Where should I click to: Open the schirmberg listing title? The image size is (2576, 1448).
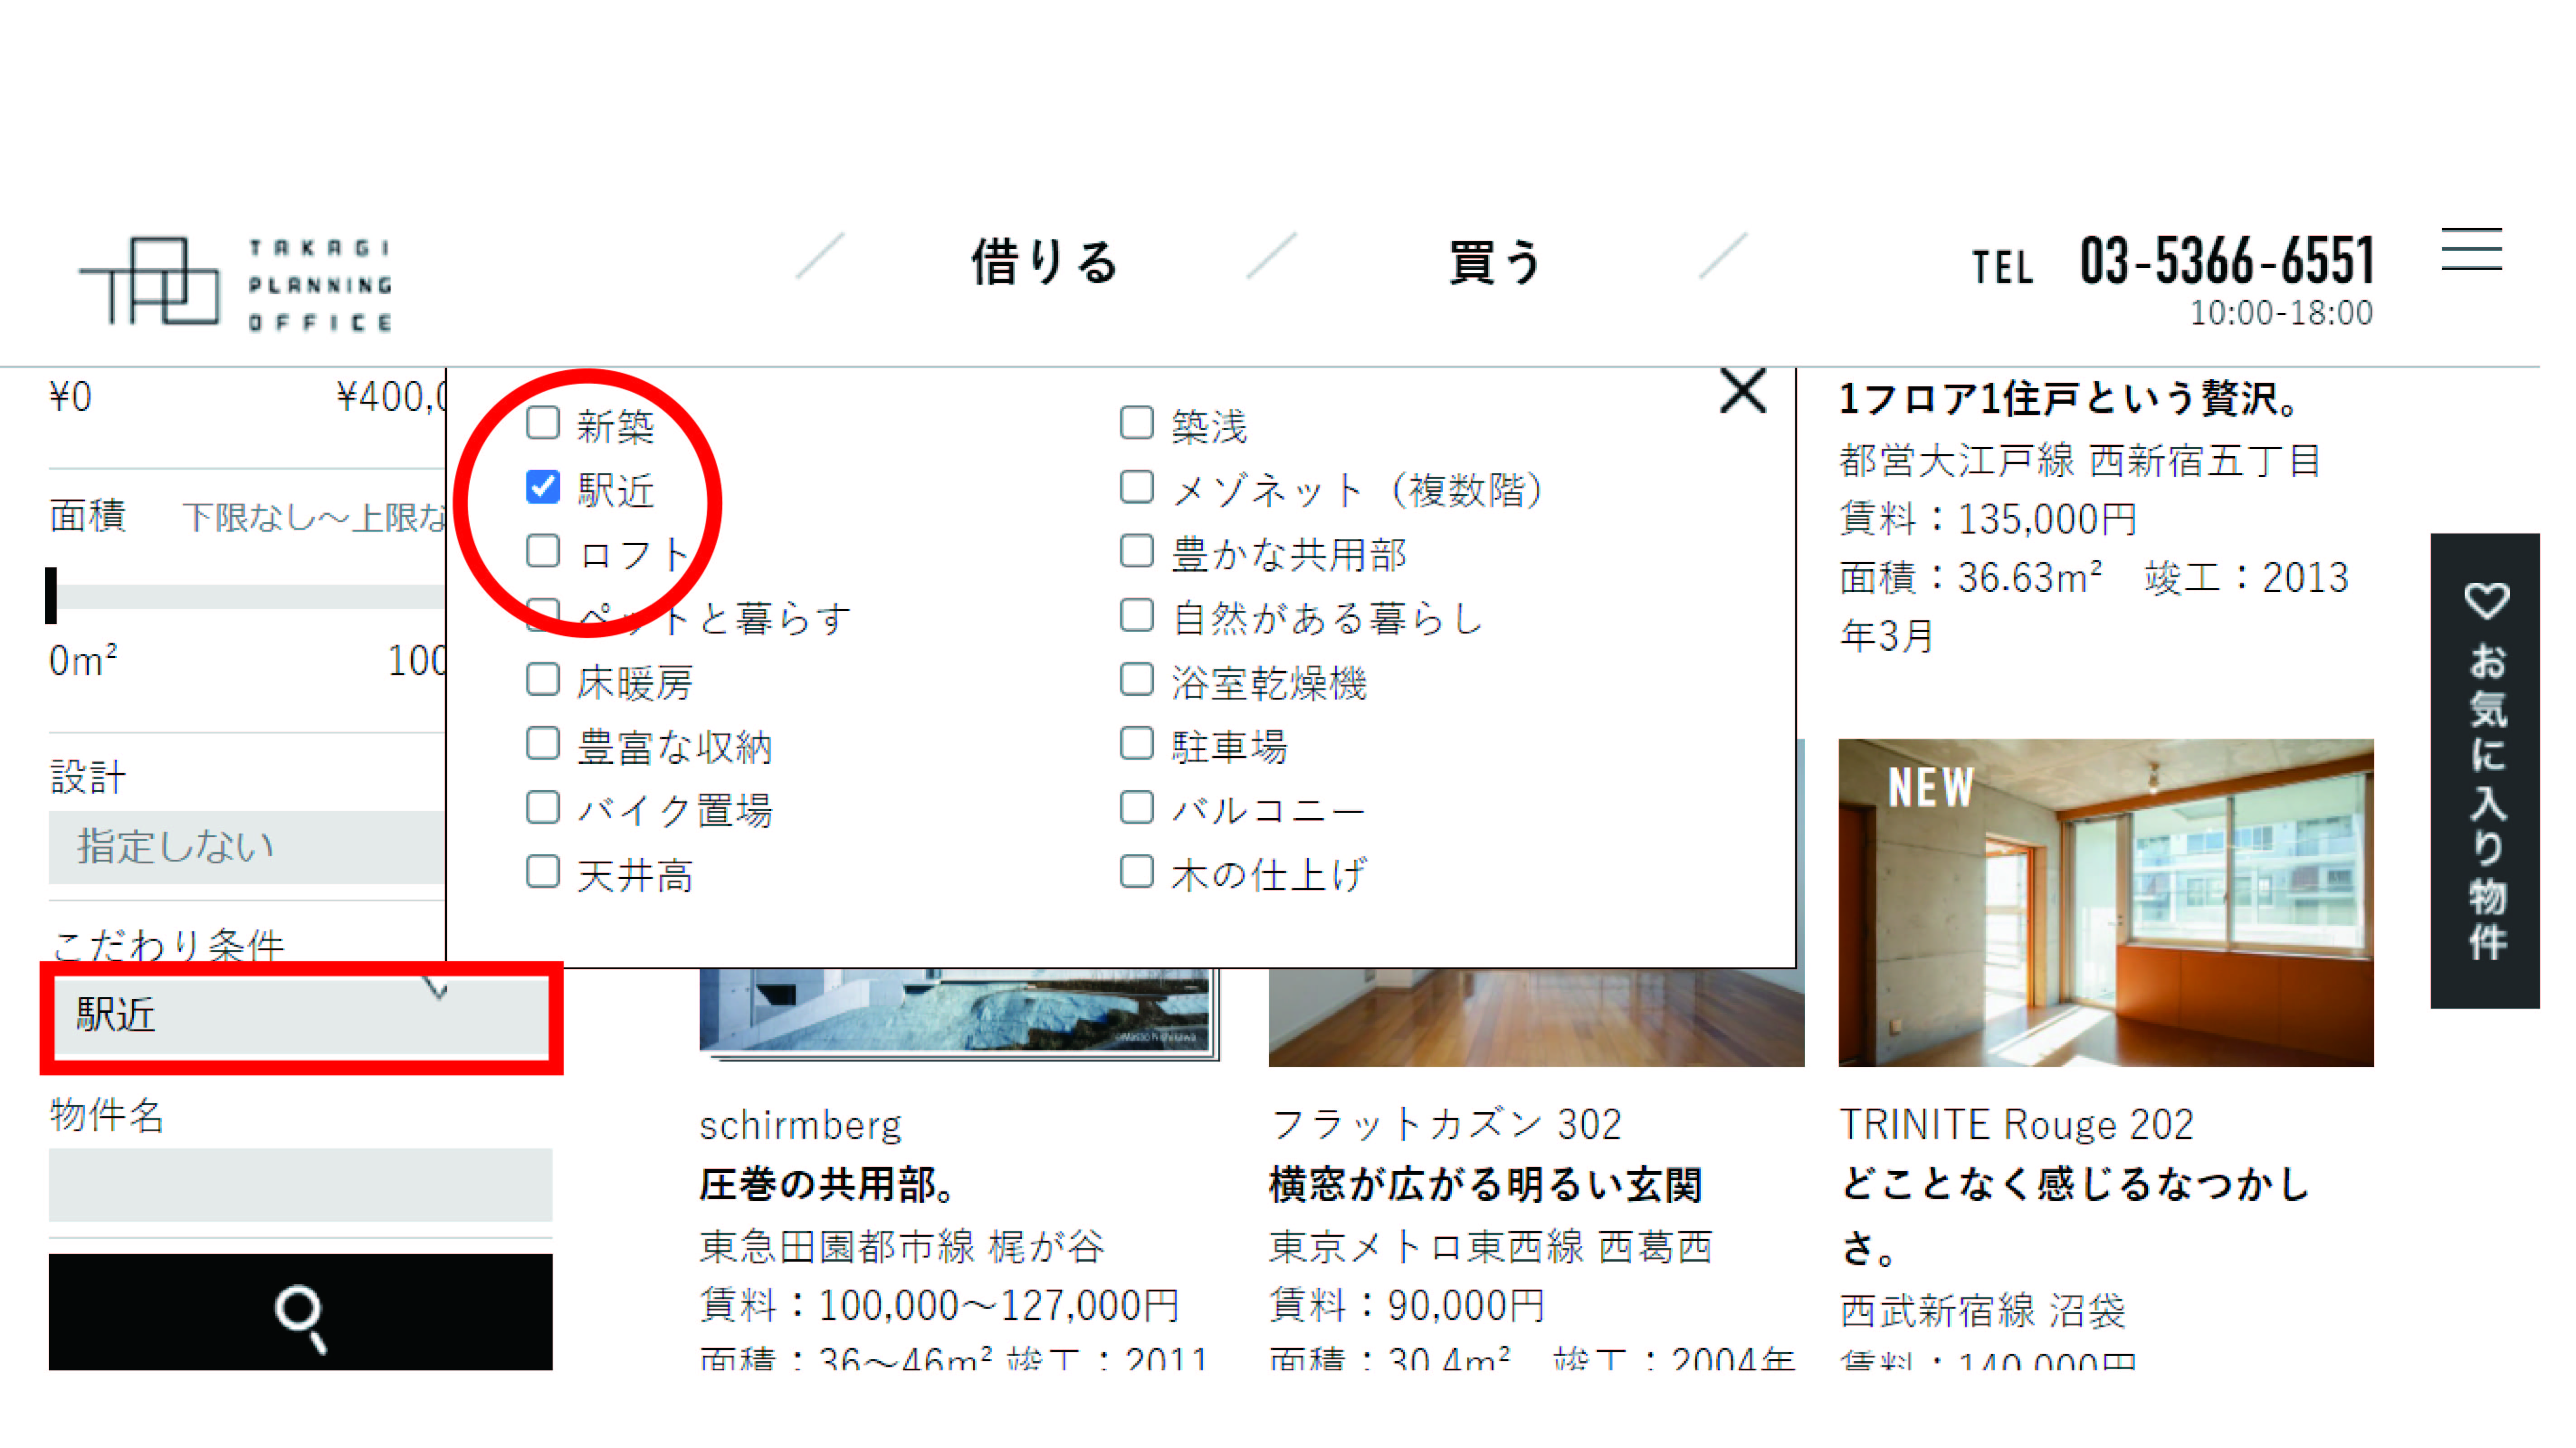(x=800, y=1125)
